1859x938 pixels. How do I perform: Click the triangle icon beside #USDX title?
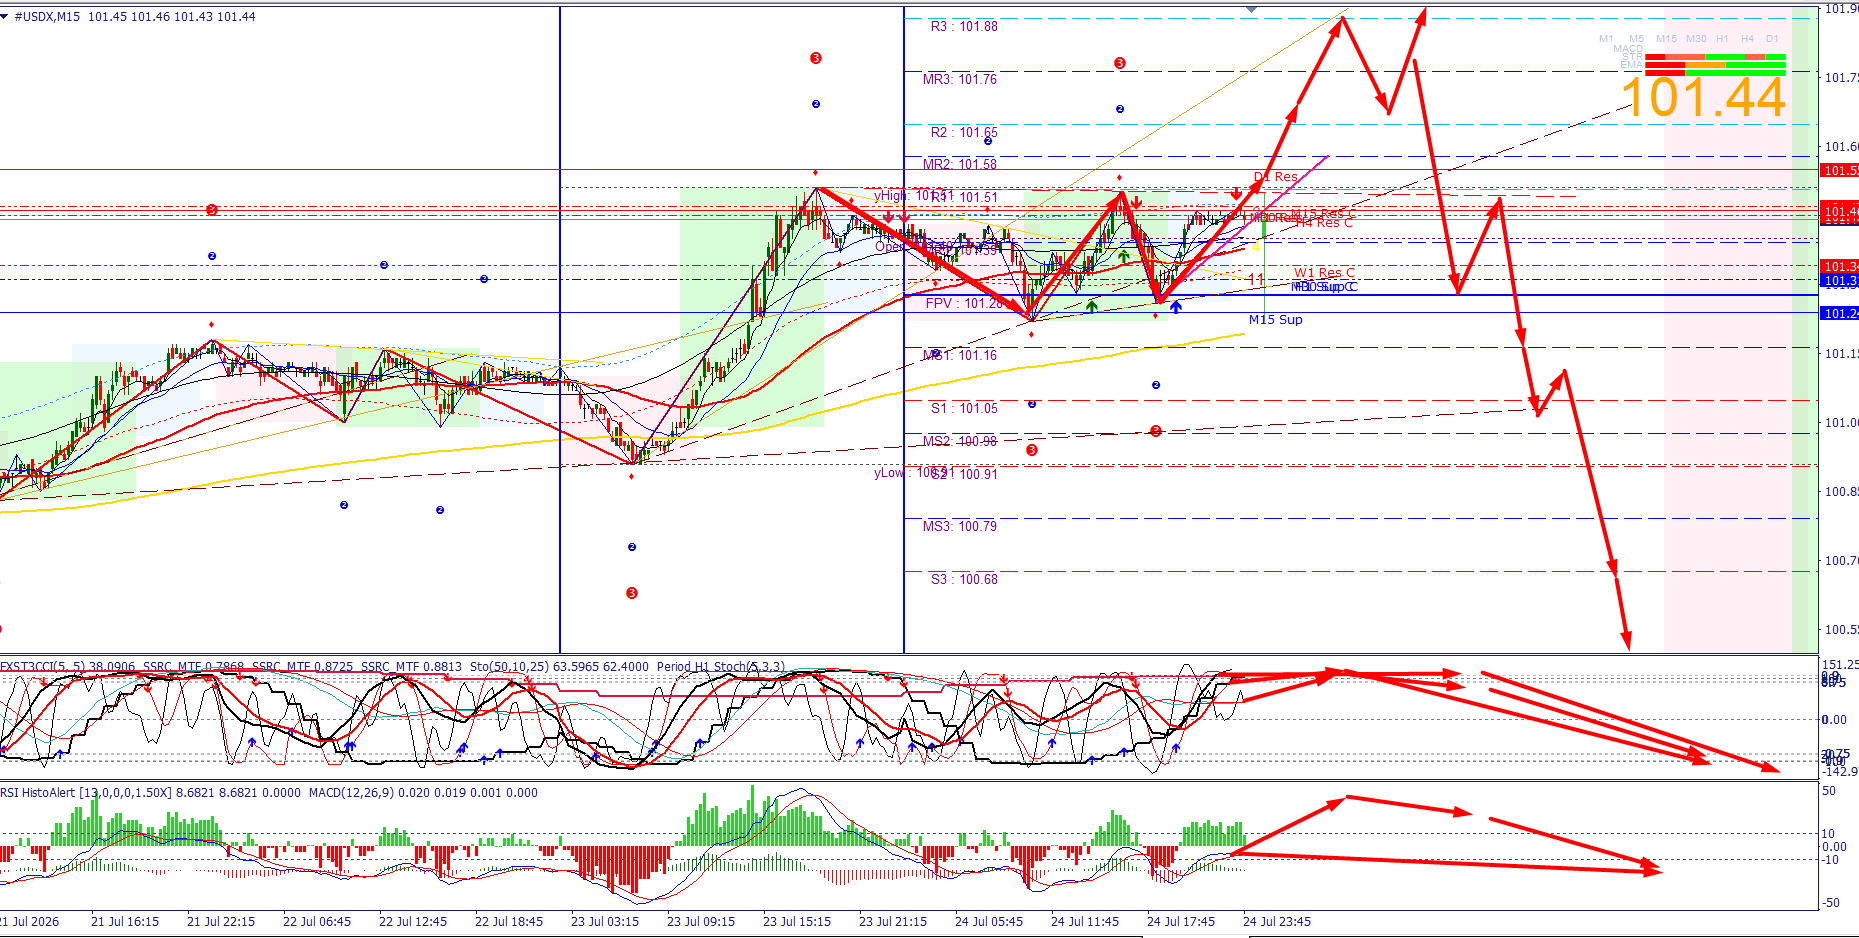[5, 16]
